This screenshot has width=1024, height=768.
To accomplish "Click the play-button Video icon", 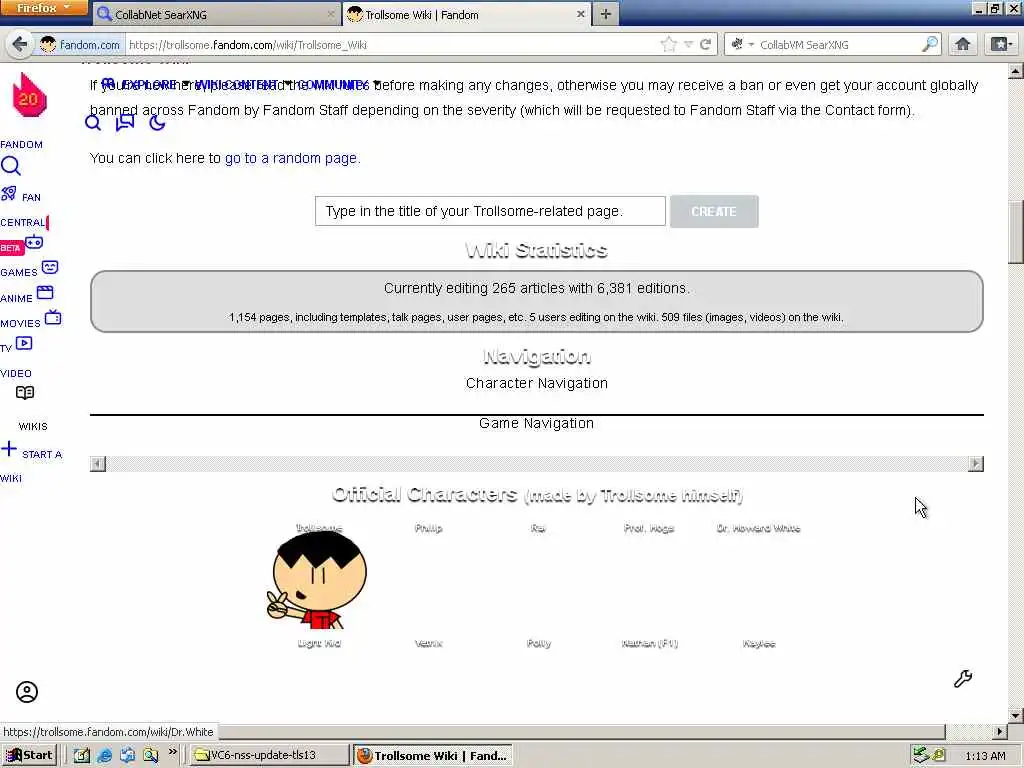I will [x=24, y=343].
